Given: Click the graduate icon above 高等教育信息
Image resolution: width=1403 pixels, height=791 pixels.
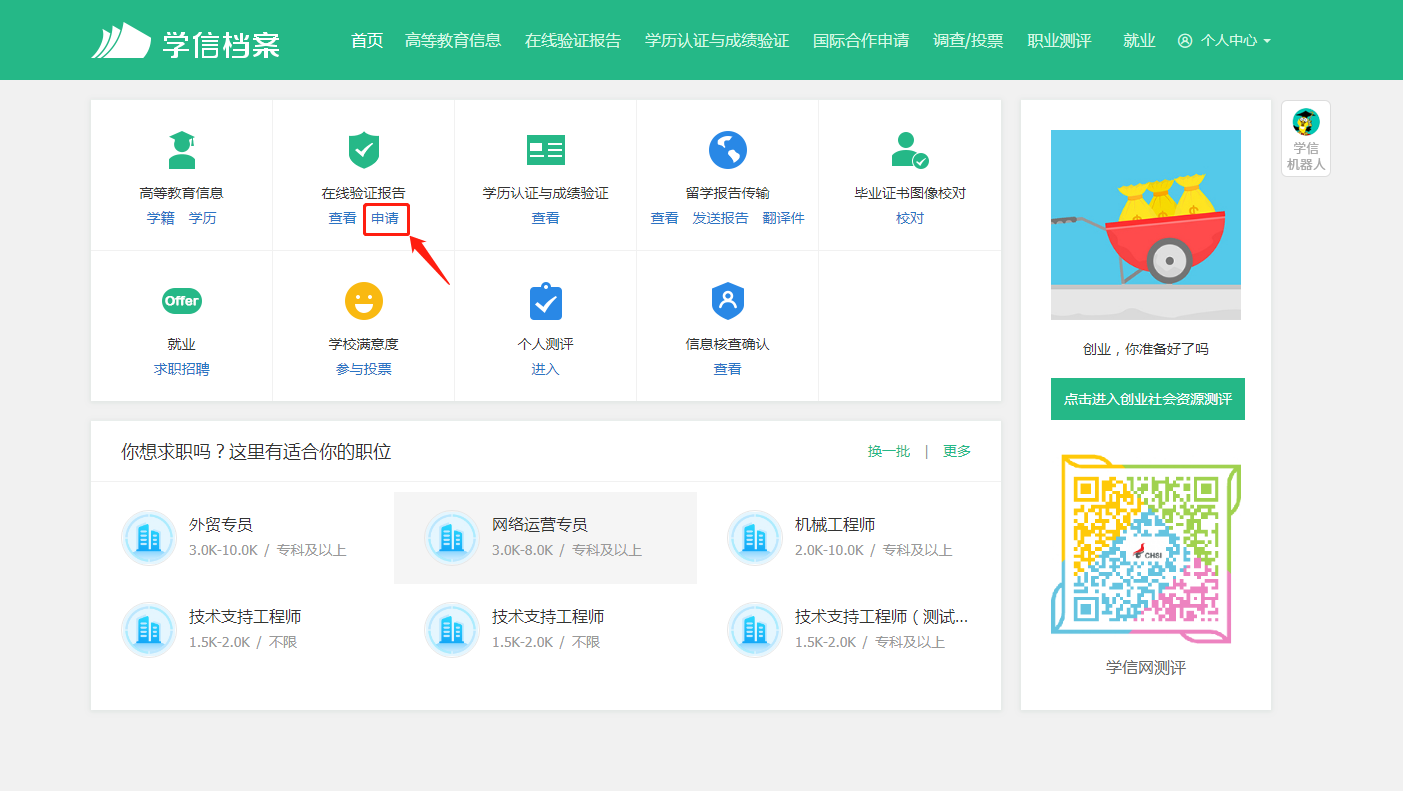Looking at the screenshot, I should 181,150.
